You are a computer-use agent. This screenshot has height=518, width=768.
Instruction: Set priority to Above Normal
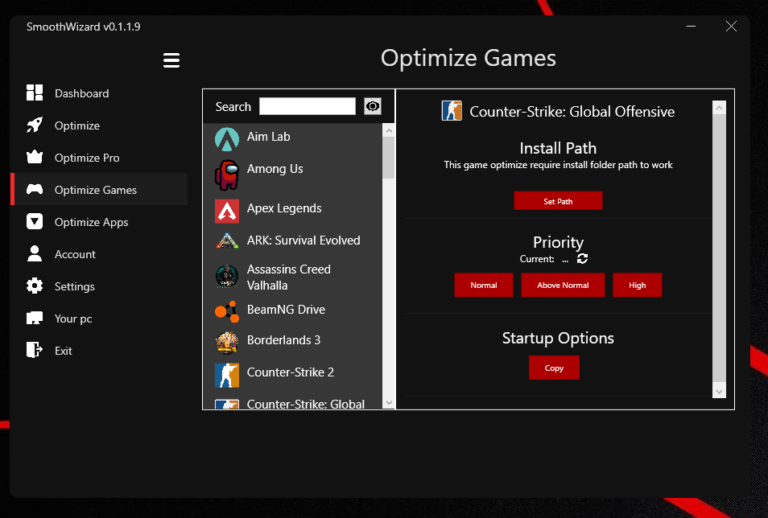tap(562, 285)
